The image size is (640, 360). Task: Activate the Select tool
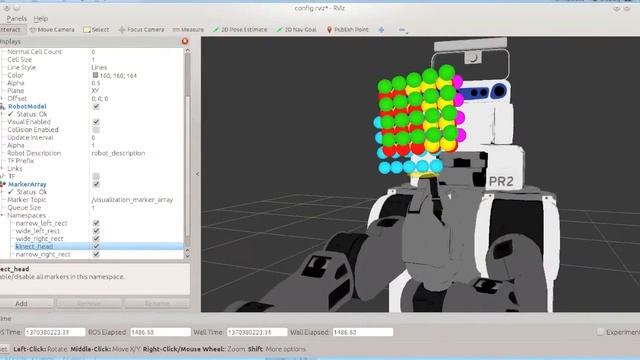pos(96,30)
